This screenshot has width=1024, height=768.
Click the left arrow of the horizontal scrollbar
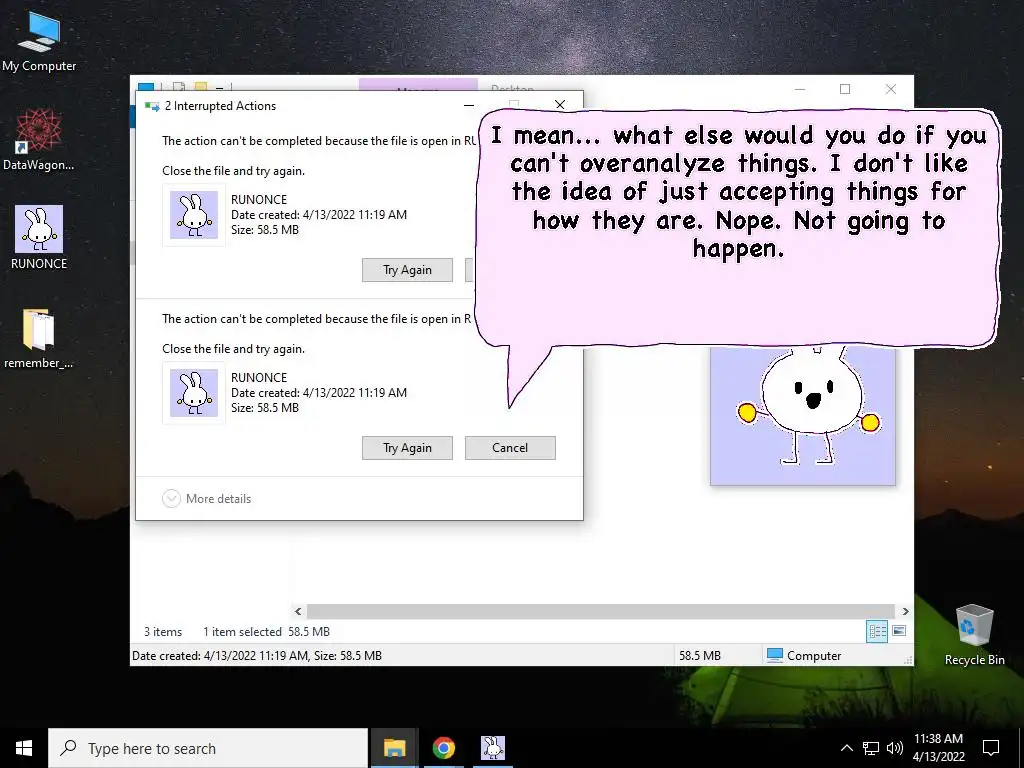[298, 611]
